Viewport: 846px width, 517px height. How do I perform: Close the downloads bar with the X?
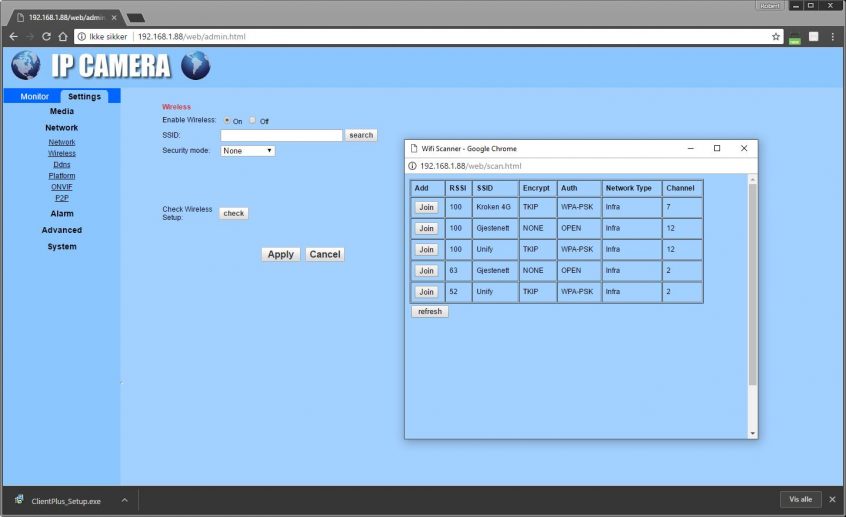click(831, 499)
